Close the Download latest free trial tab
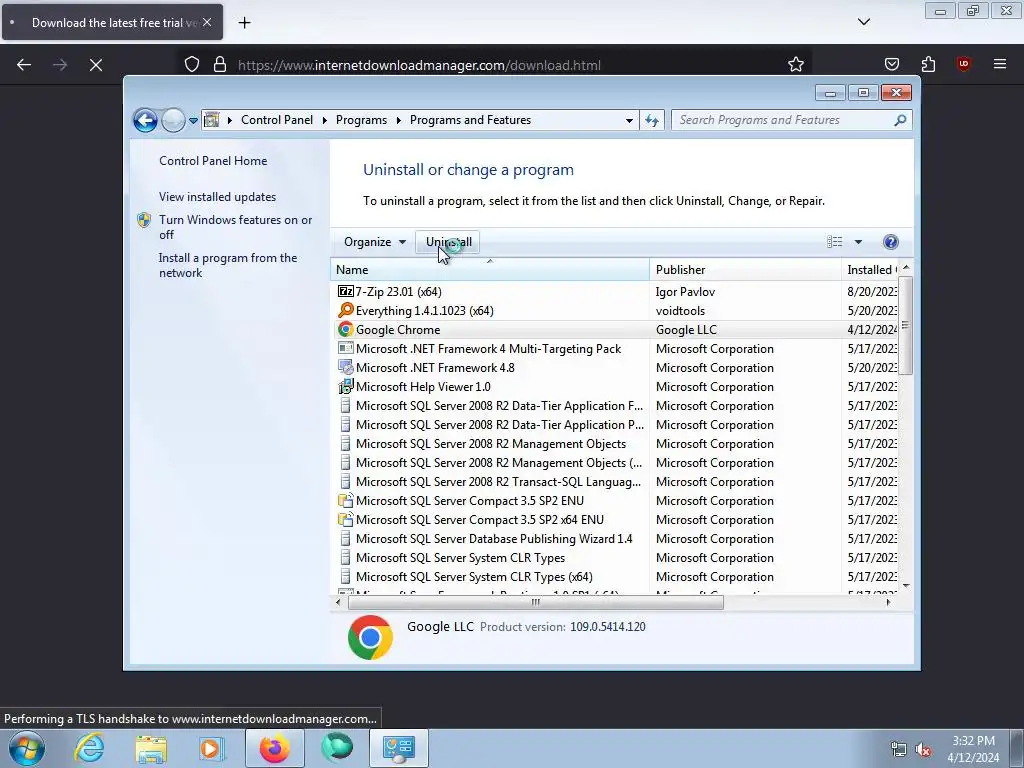 [207, 22]
